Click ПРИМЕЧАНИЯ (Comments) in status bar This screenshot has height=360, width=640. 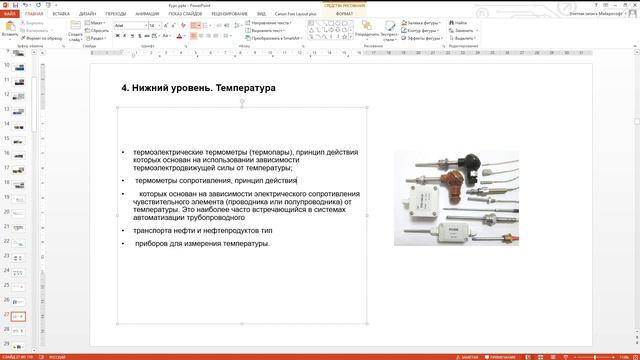500,357
